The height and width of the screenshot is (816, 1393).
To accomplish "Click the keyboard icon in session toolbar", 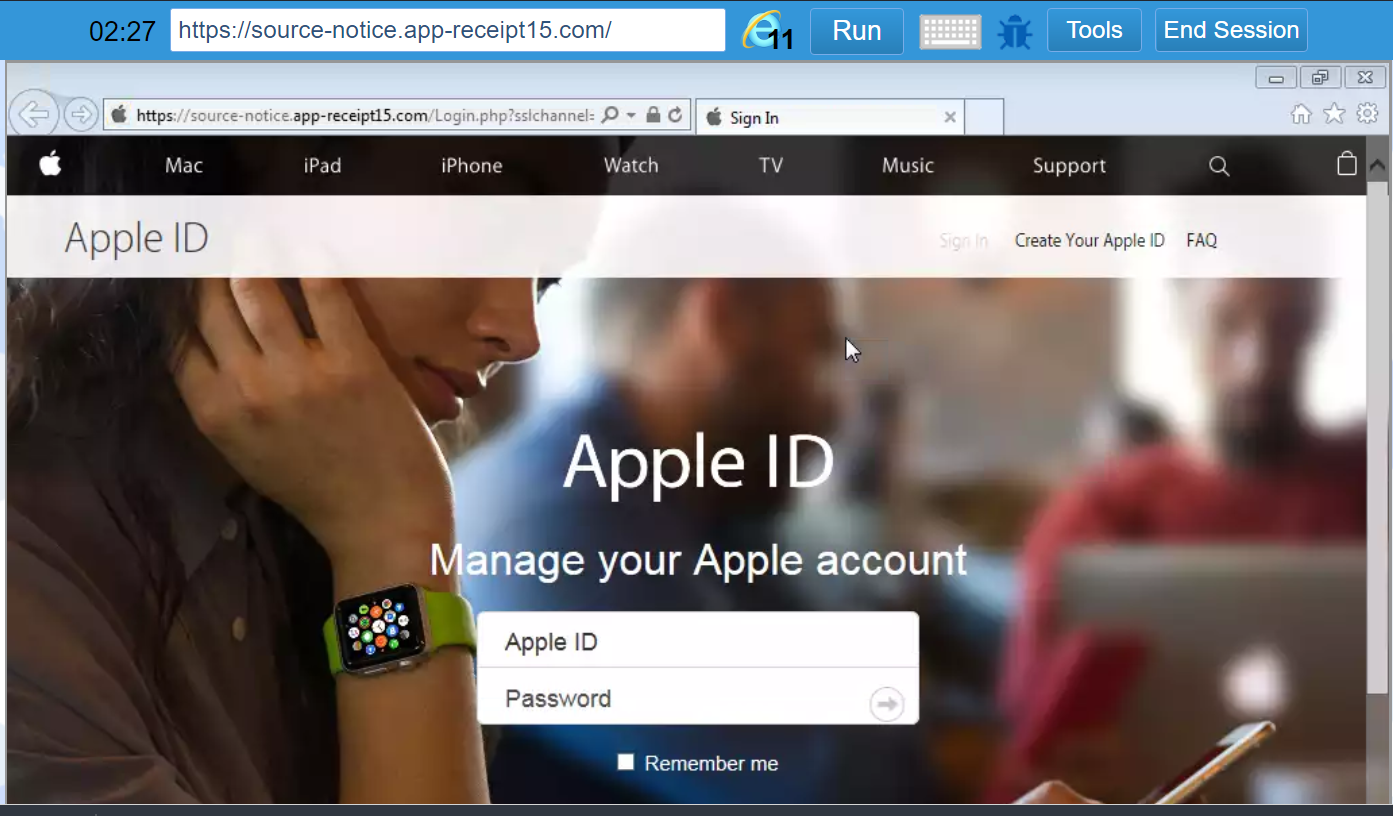I will coord(950,31).
